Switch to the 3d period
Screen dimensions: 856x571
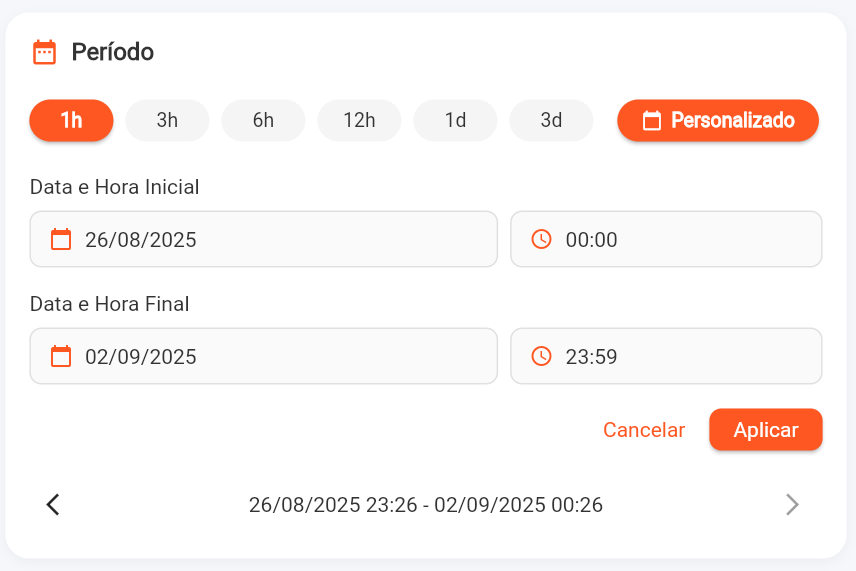pyautogui.click(x=551, y=121)
